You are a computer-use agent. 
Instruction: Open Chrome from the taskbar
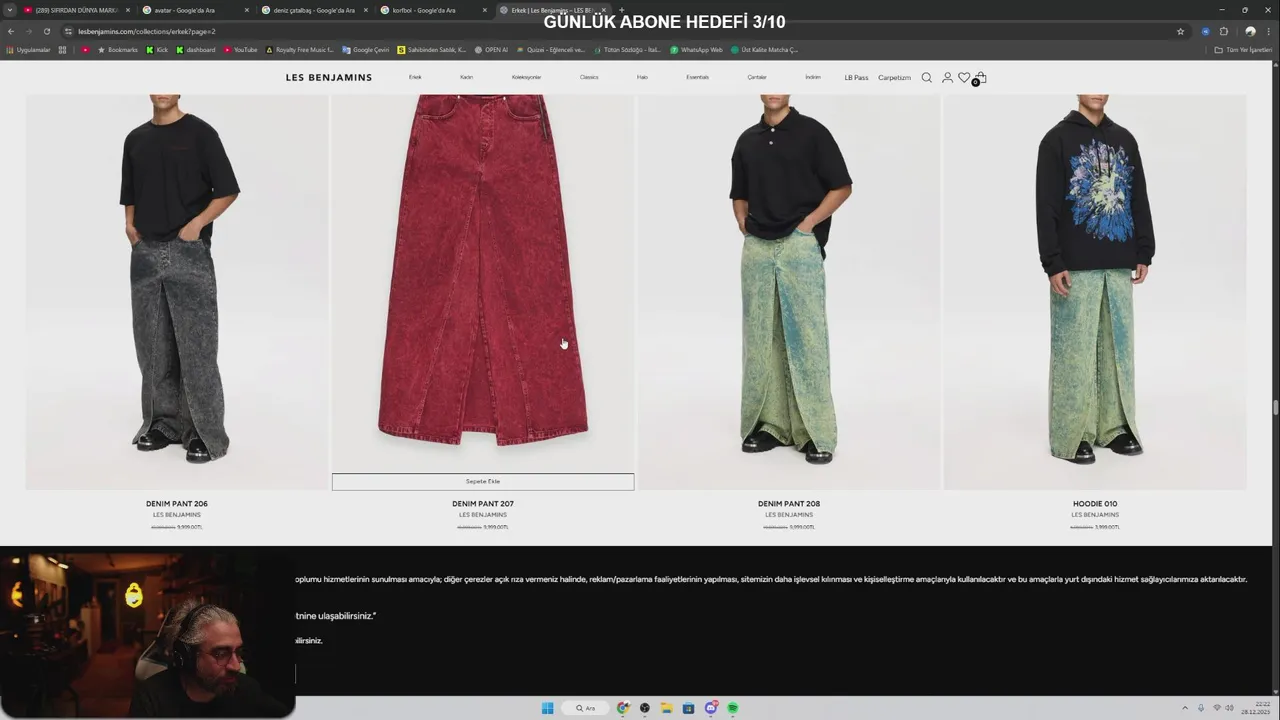pos(623,708)
